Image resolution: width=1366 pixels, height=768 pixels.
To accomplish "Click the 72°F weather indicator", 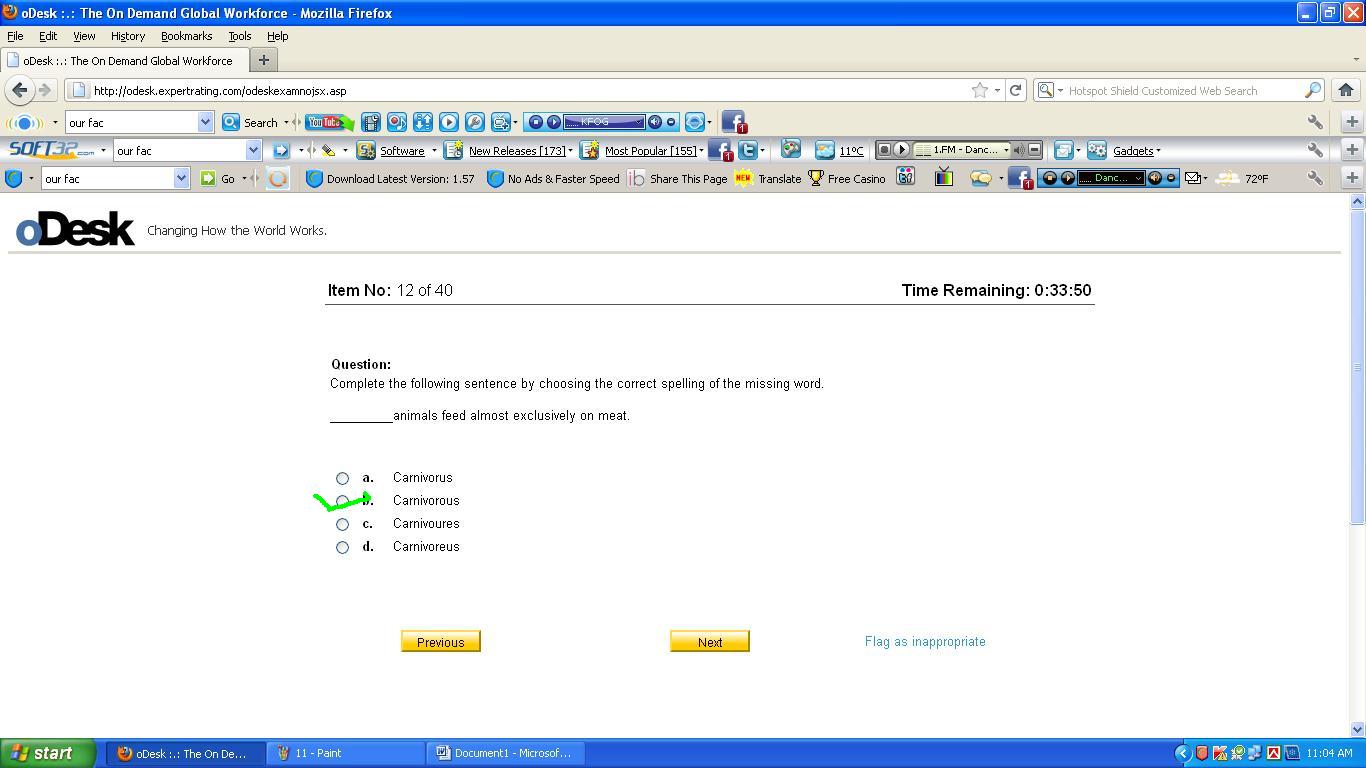I will pos(1242,178).
